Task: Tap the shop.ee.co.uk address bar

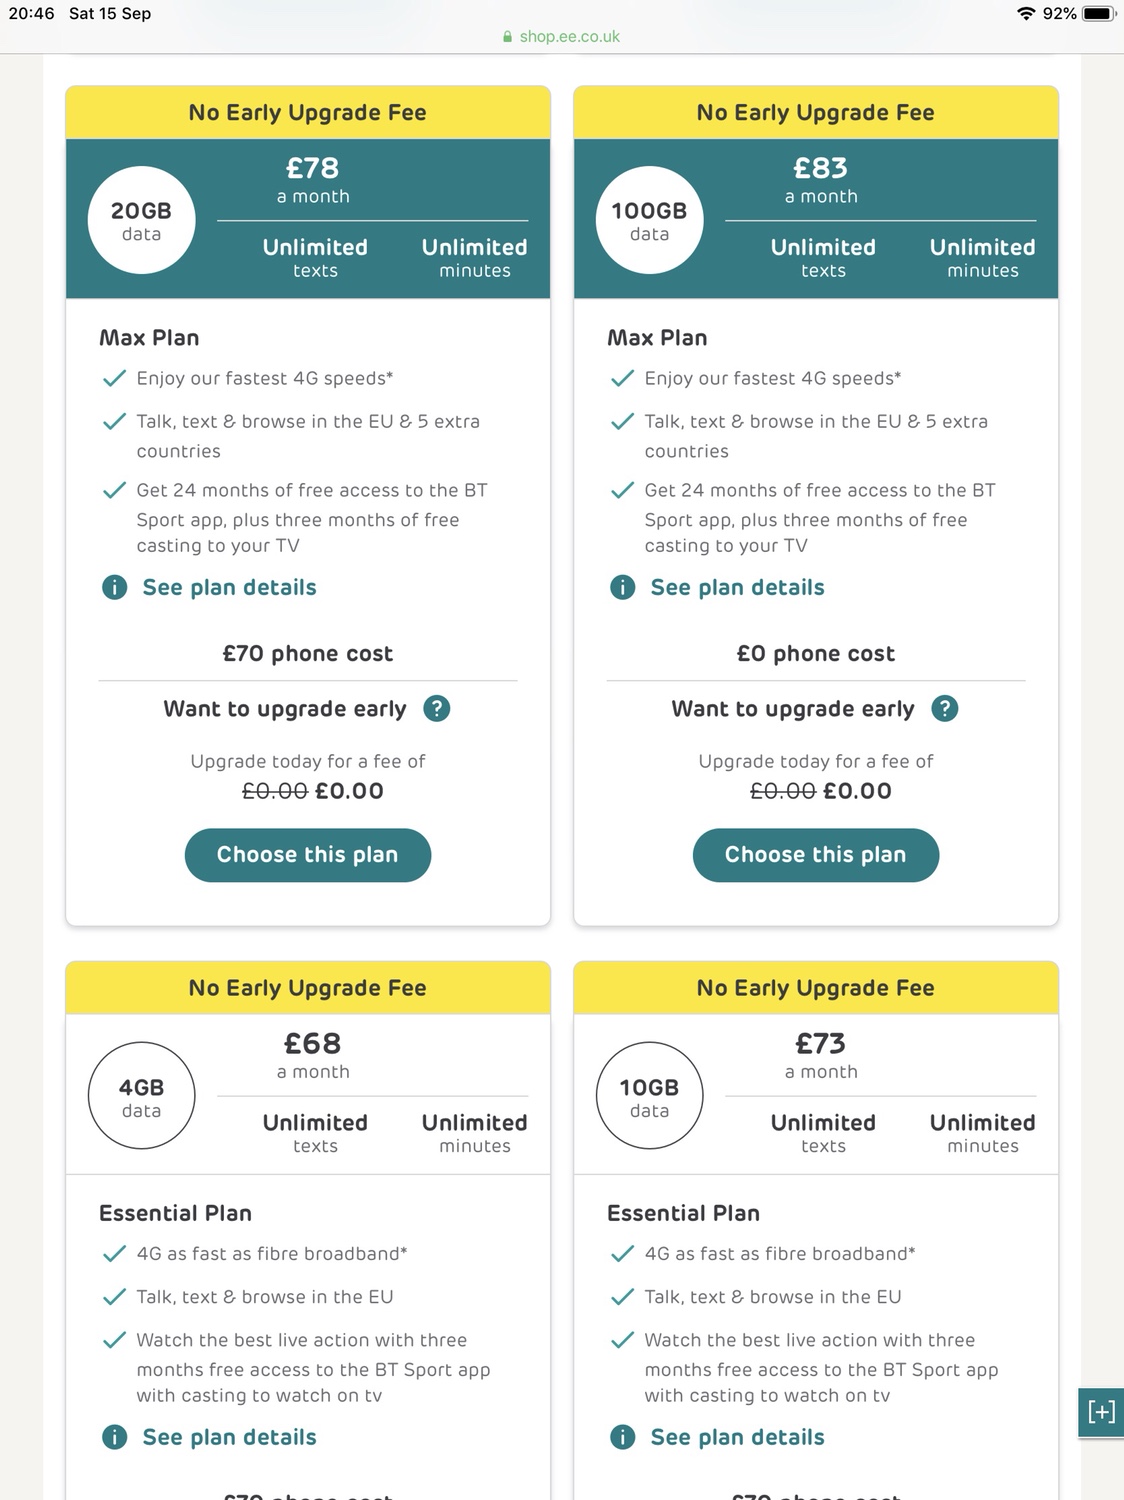Action: (569, 37)
